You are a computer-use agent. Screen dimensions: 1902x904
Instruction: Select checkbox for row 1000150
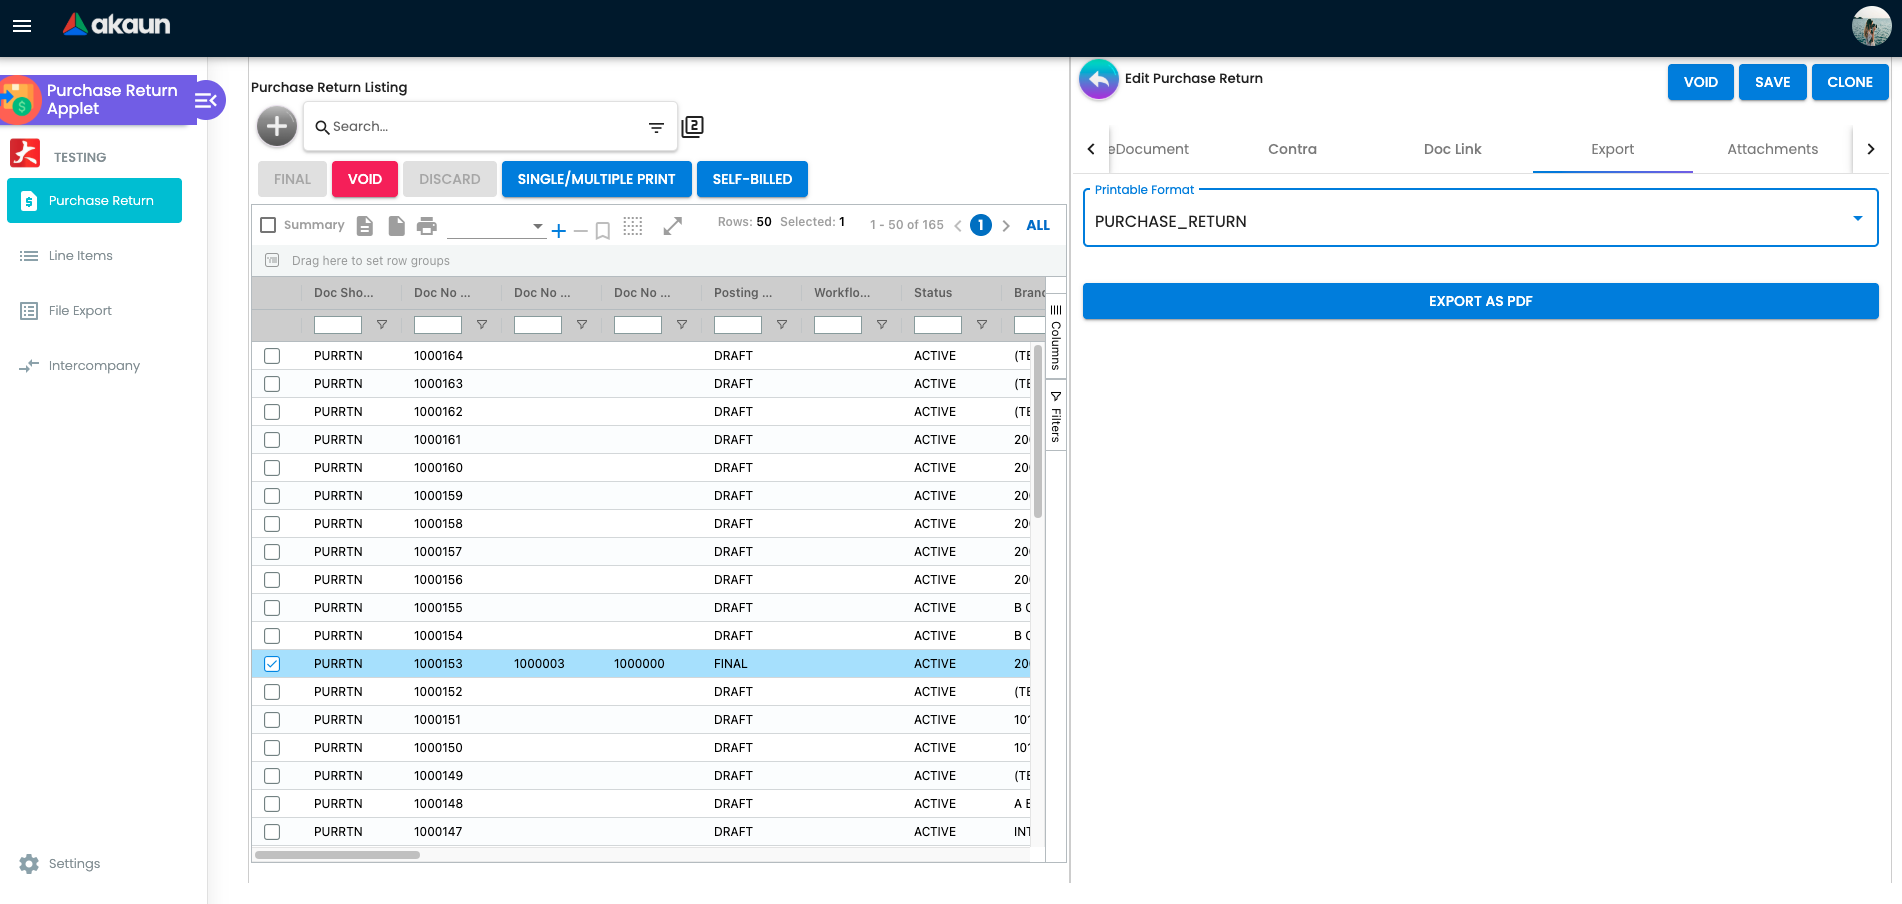click(x=272, y=748)
